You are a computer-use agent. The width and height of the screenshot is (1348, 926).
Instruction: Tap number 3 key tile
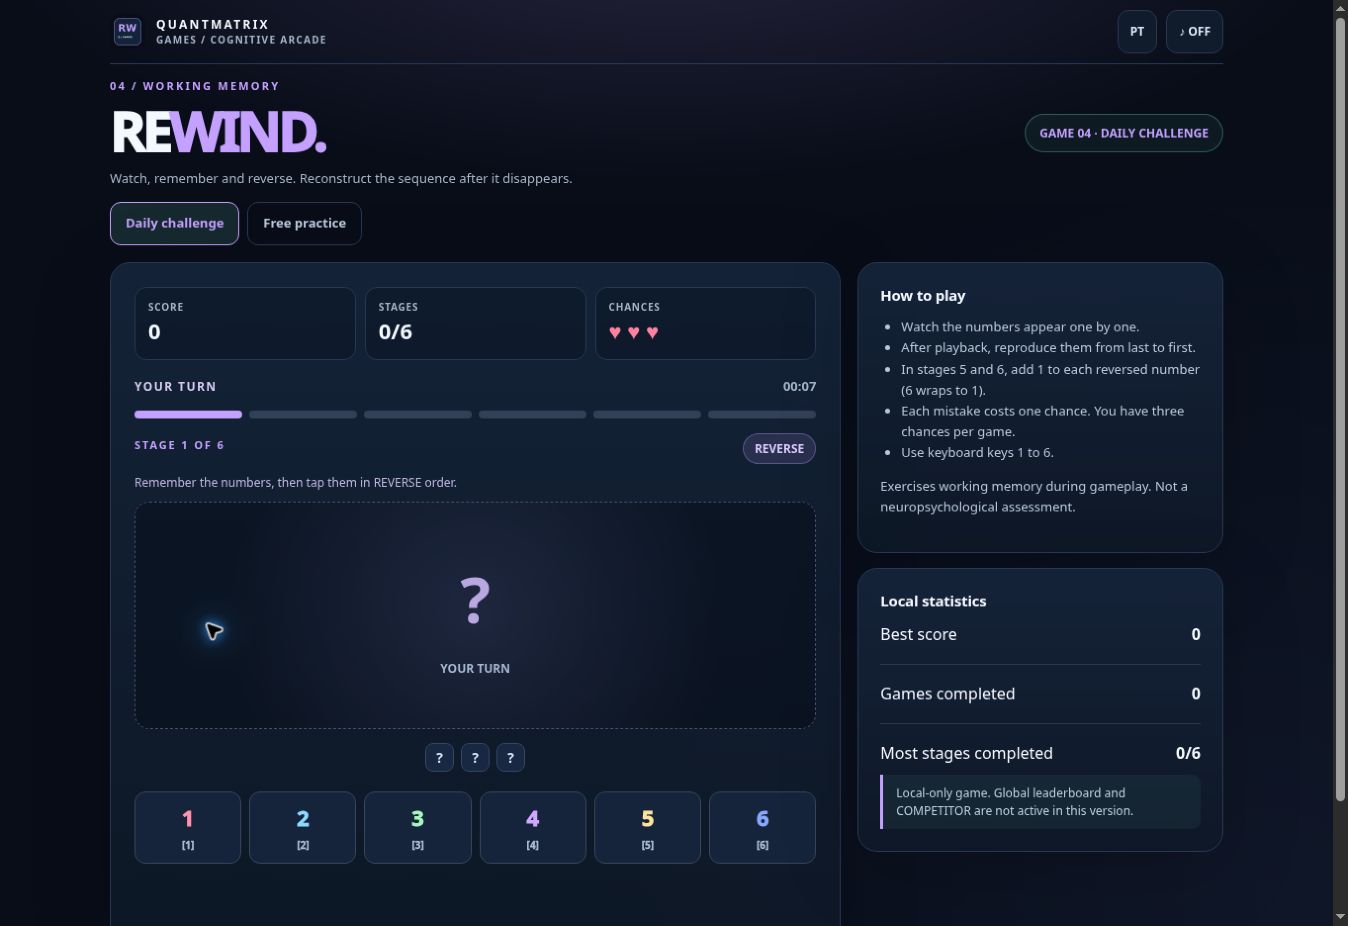click(x=417, y=827)
